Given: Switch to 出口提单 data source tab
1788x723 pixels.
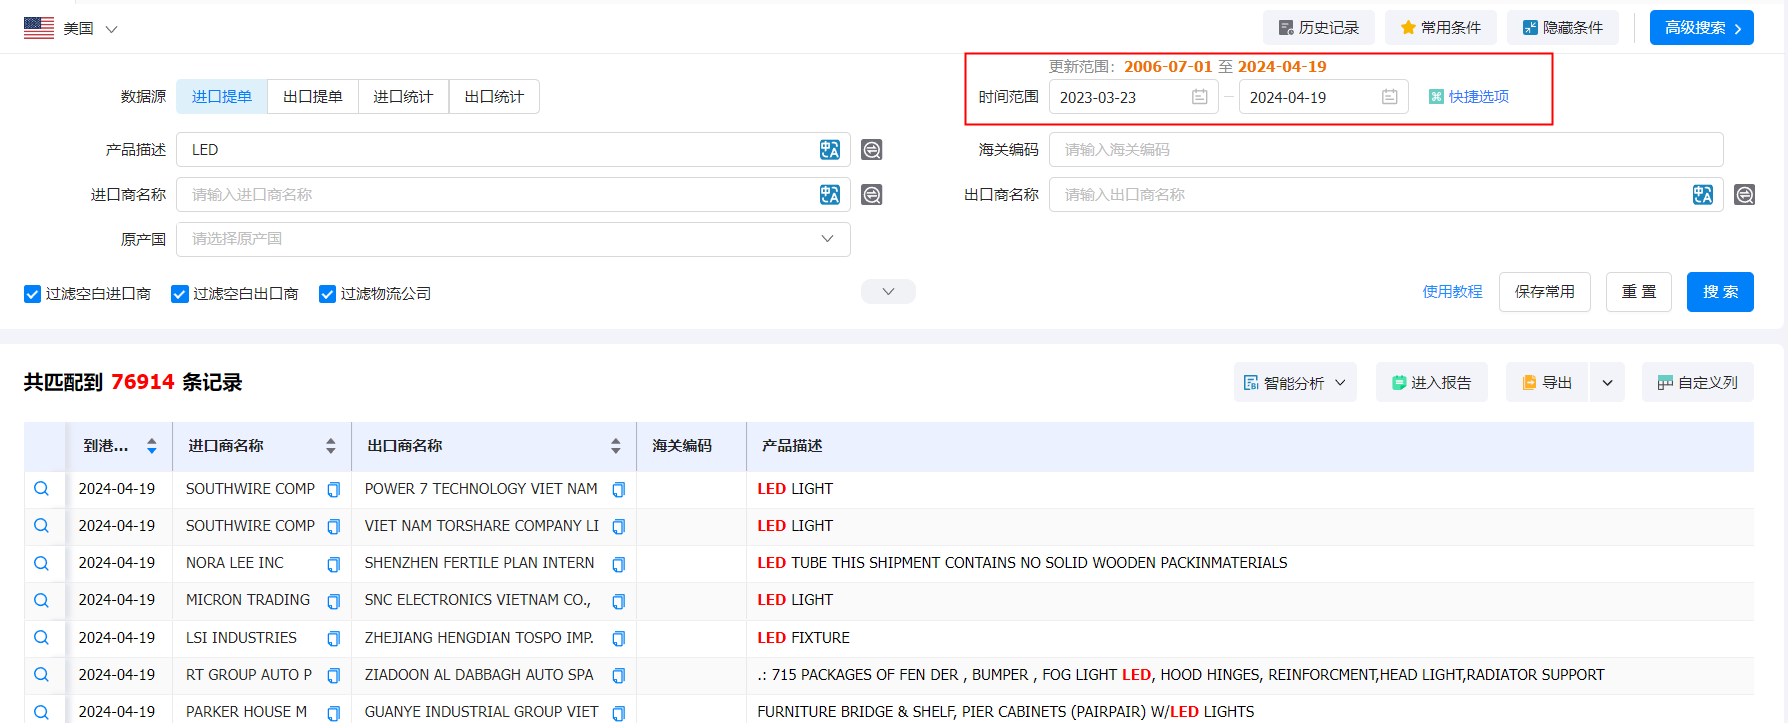Looking at the screenshot, I should click(x=313, y=97).
